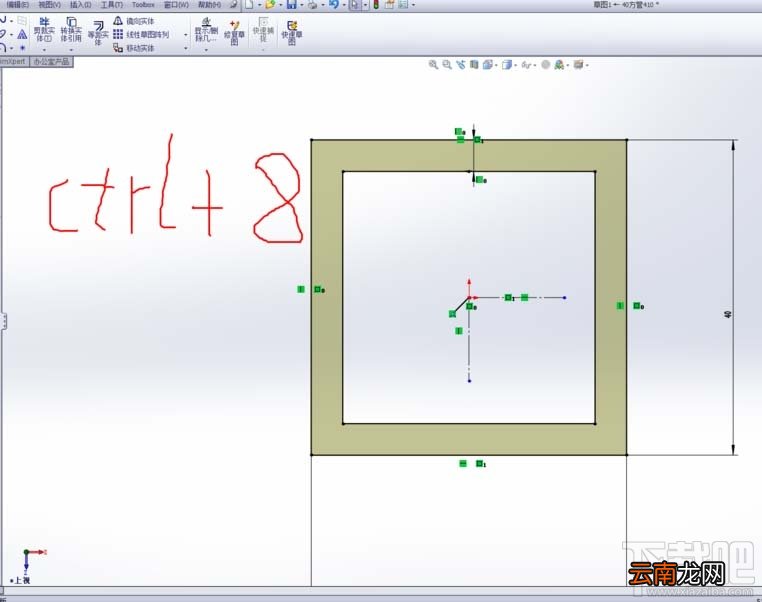Expand dropdown below 剪裁实体
The width and height of the screenshot is (762, 602).
click(x=44, y=50)
